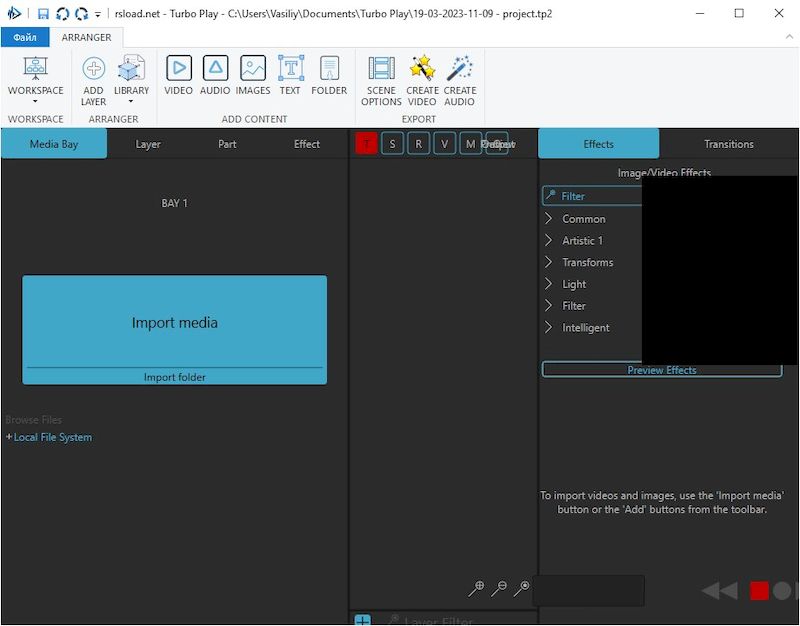Toggle the V button in timeline header
This screenshot has height=626, width=800.
coord(444,144)
